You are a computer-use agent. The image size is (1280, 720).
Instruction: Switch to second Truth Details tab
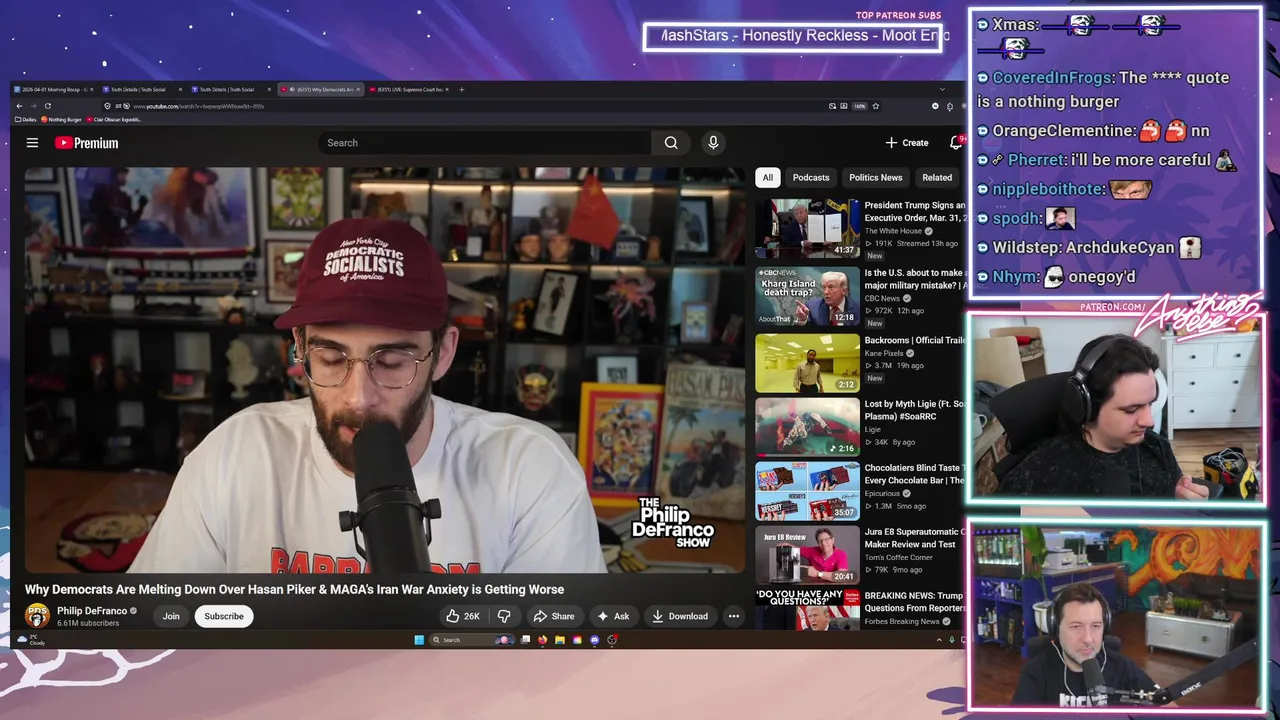(x=231, y=89)
